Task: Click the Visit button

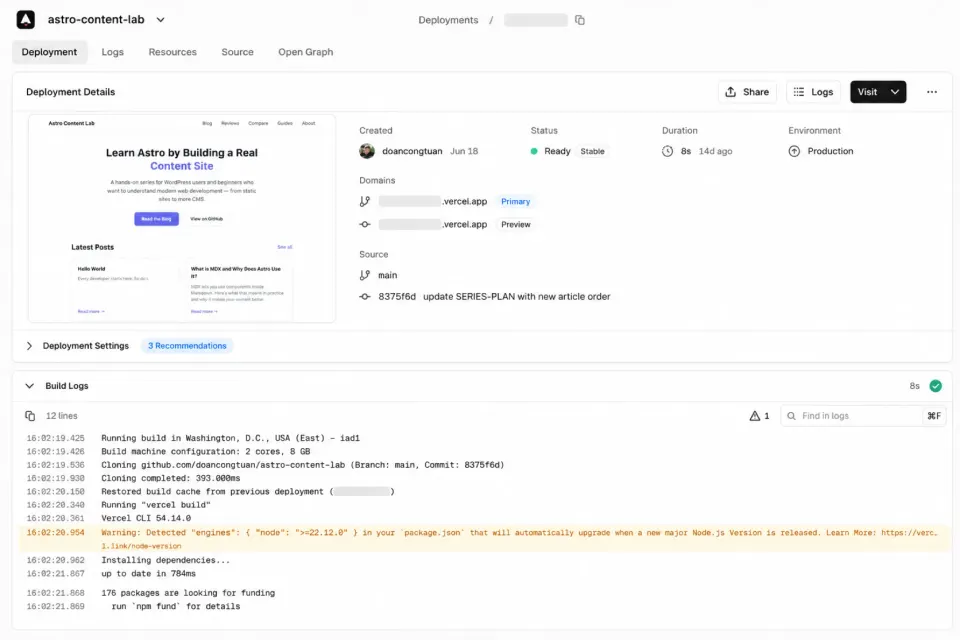Action: point(867,92)
